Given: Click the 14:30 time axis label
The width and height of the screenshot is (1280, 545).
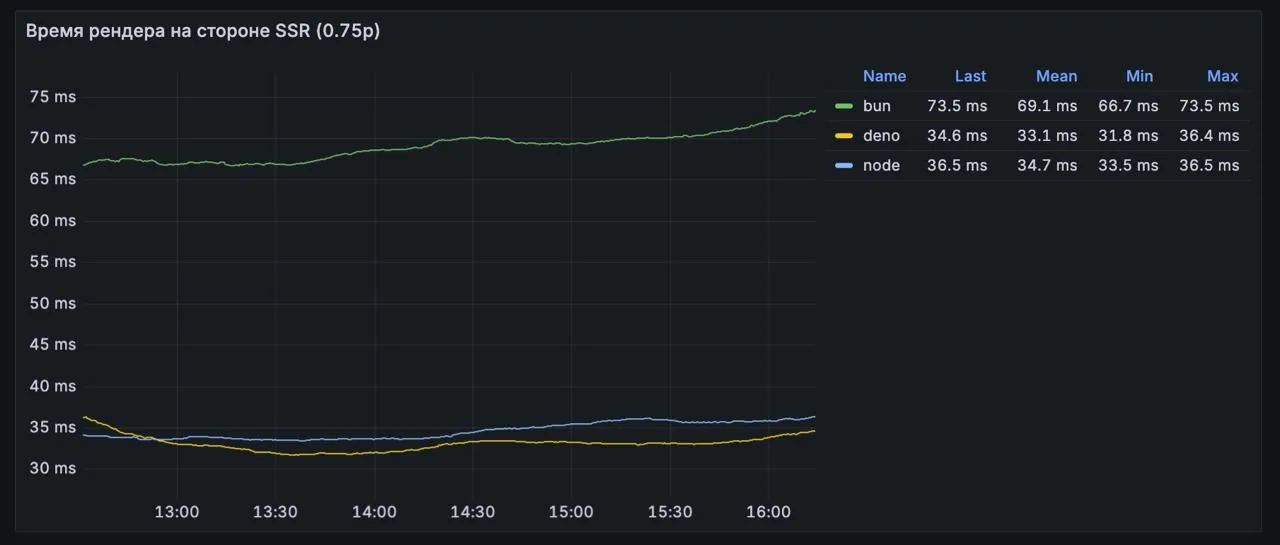Looking at the screenshot, I should (x=472, y=512).
